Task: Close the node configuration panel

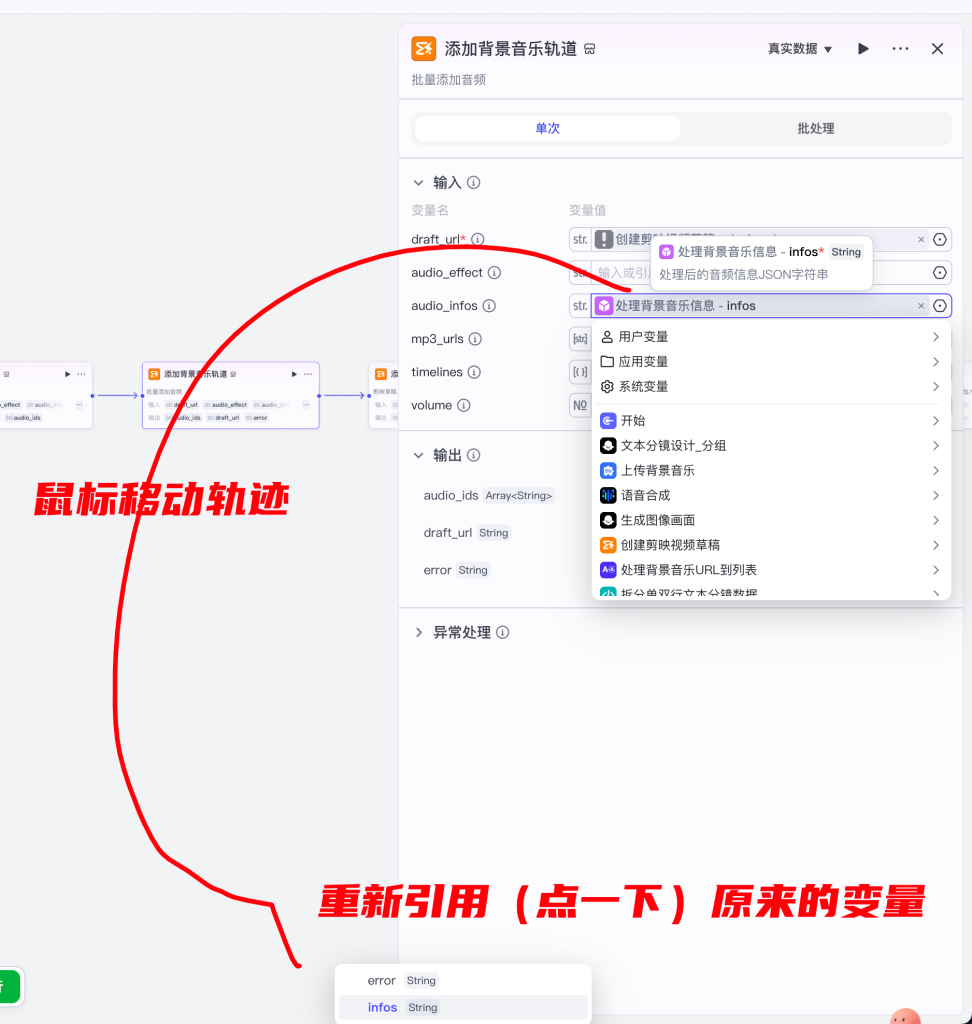Action: click(x=937, y=49)
